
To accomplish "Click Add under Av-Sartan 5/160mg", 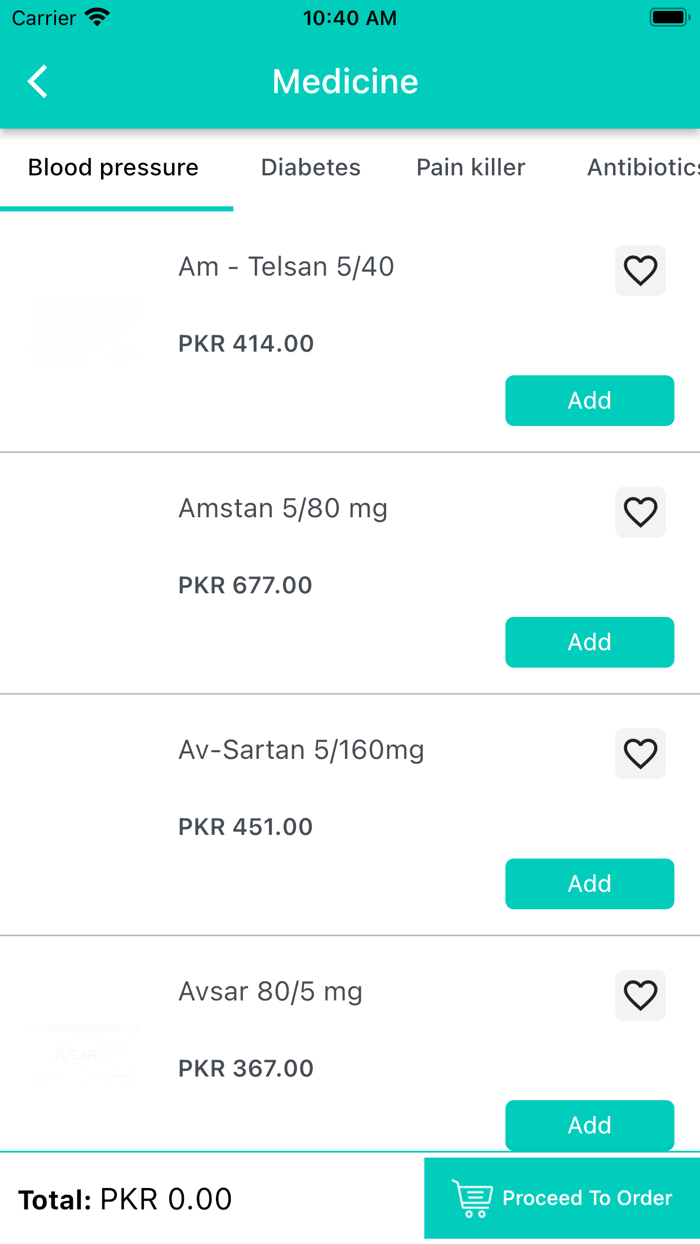I will click(589, 884).
